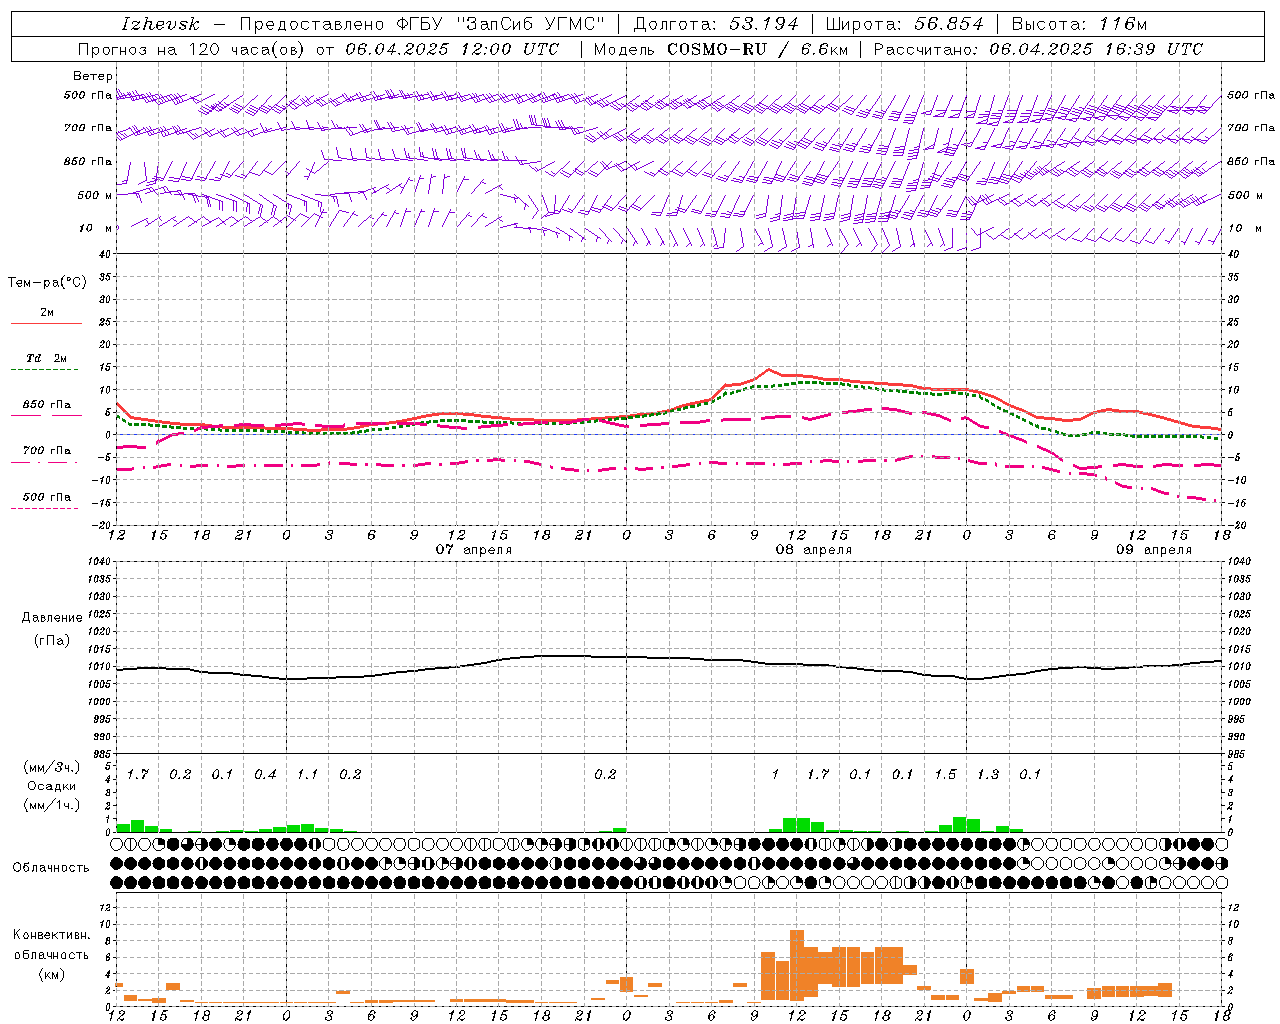Image resolution: width=1280 pixels, height=1024 pixels.
Task: Click the Облачность row label
Action: click(x=51, y=868)
